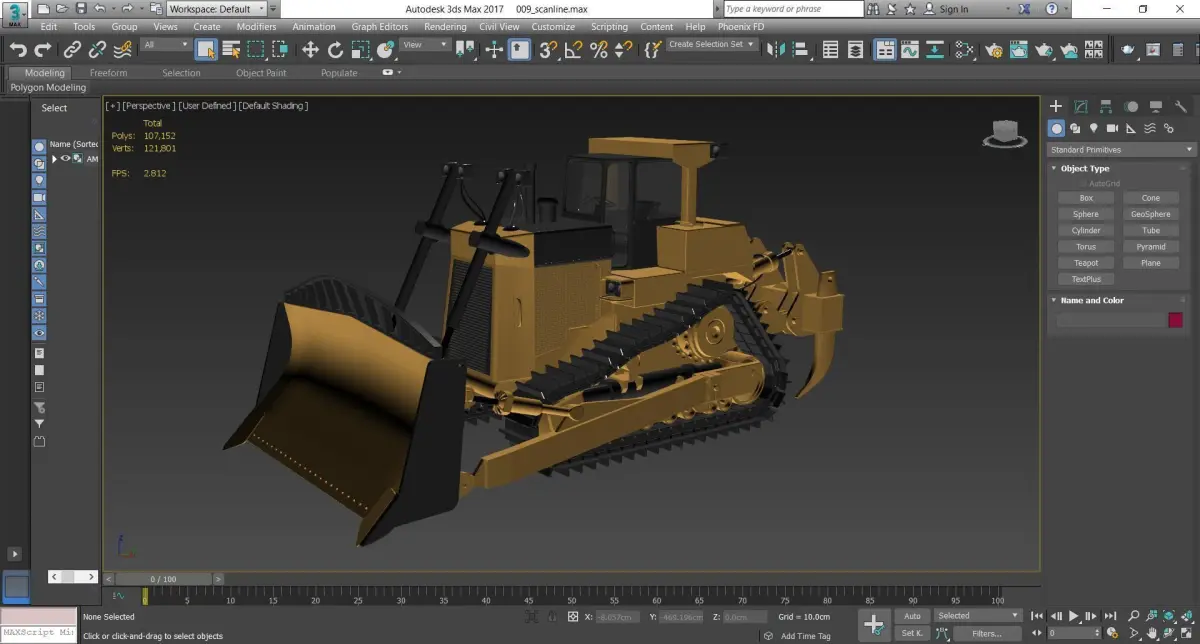Viewport: 1200px width, 644px height.
Task: Click the Teapot primitive button
Action: pos(1086,263)
